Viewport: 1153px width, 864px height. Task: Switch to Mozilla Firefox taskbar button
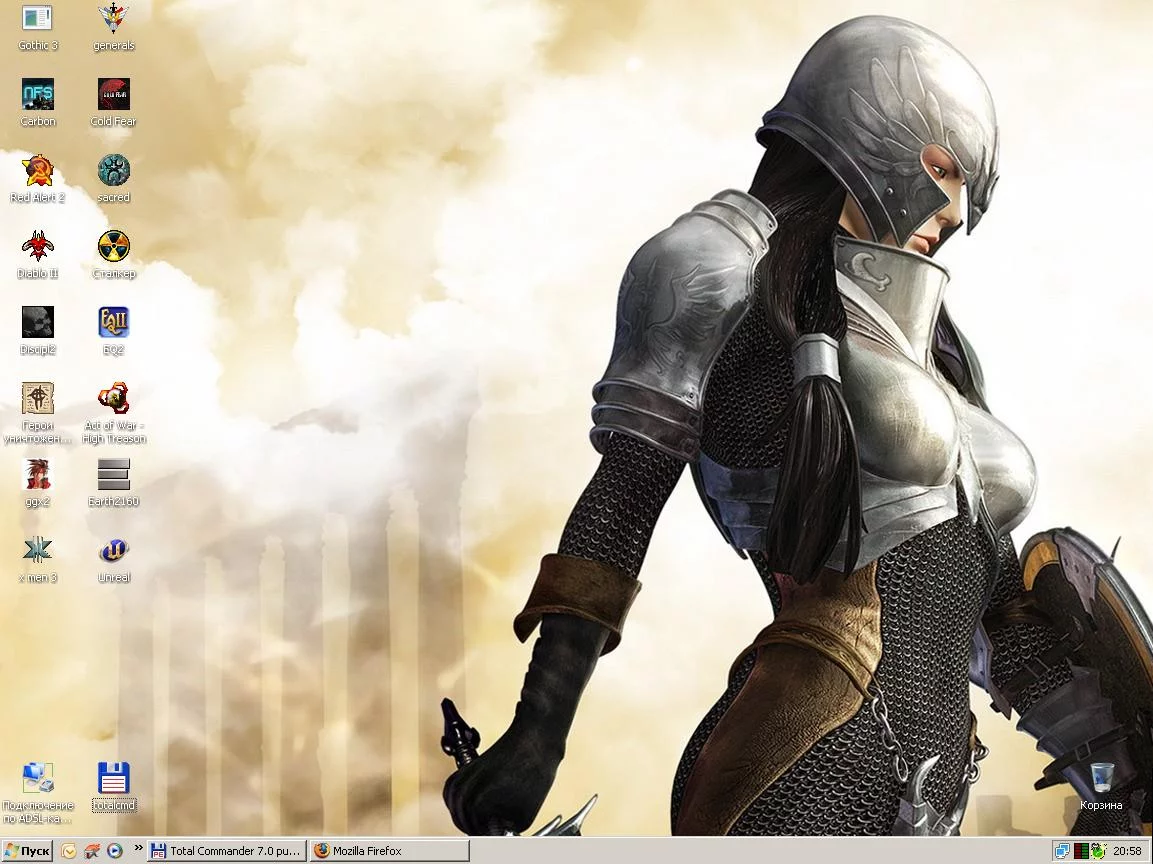click(389, 851)
